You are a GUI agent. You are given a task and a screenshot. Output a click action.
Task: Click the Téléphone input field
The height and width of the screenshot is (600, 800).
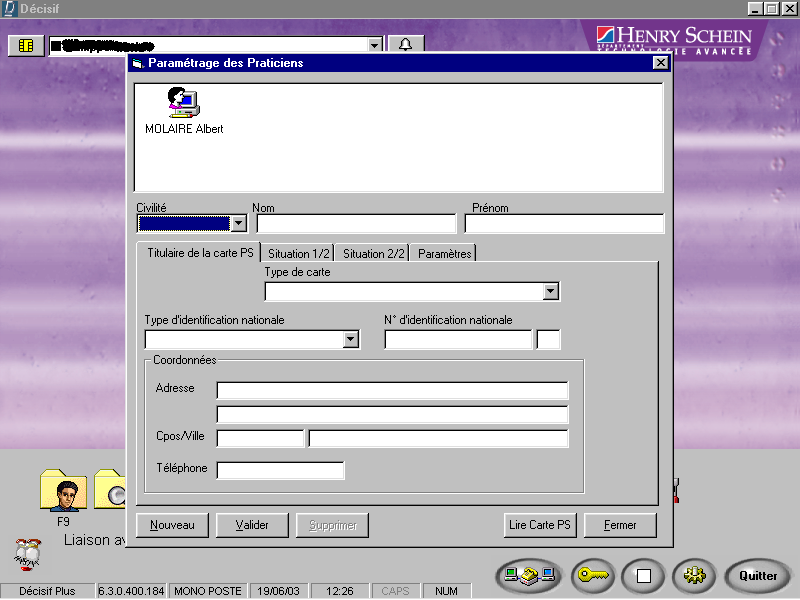tap(280, 470)
